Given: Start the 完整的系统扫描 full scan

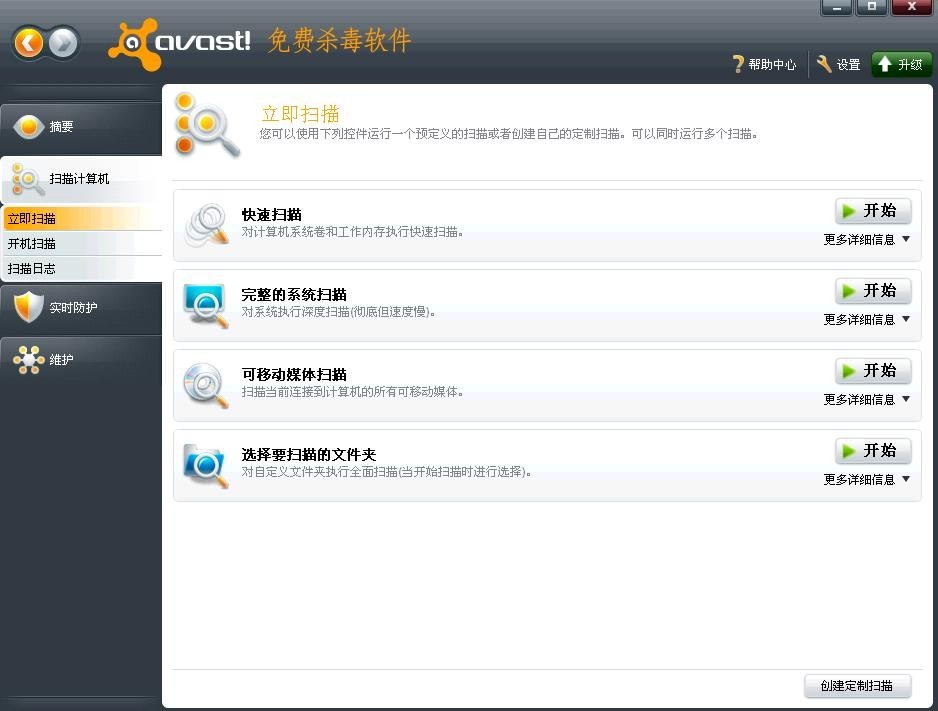Looking at the screenshot, I should point(873,291).
